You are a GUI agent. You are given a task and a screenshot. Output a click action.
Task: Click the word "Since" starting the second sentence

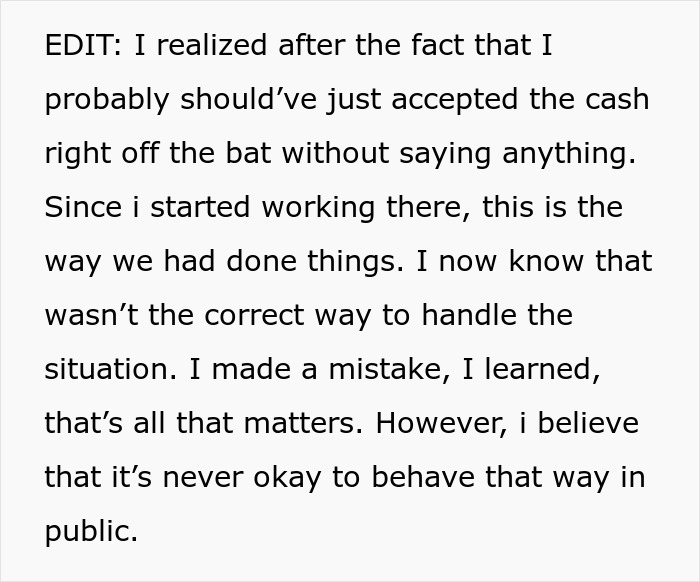[x=79, y=208]
